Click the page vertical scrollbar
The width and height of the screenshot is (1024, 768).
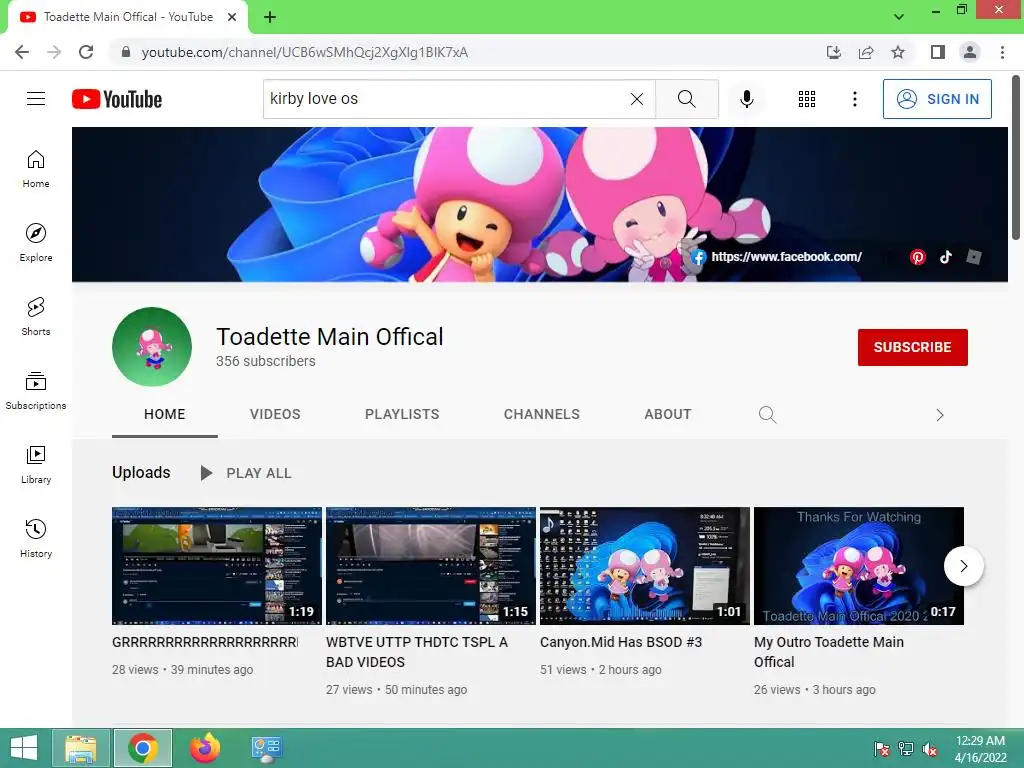point(1016,157)
